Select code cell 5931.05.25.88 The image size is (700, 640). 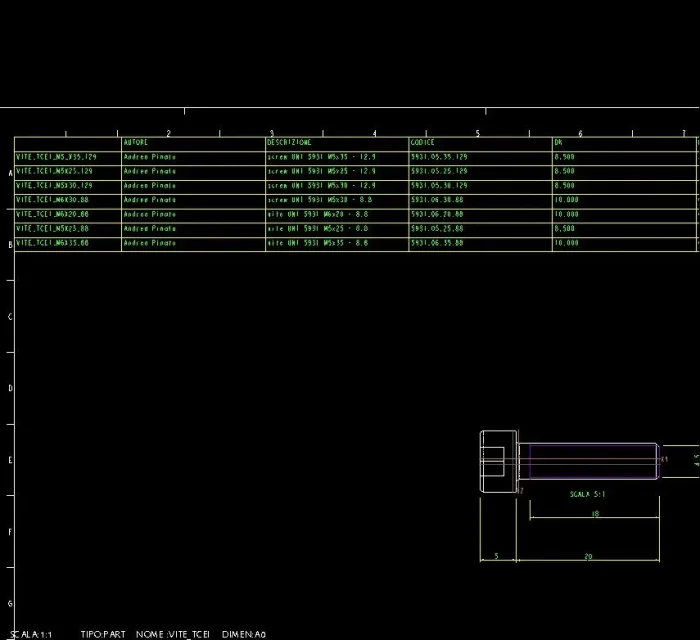pos(480,230)
